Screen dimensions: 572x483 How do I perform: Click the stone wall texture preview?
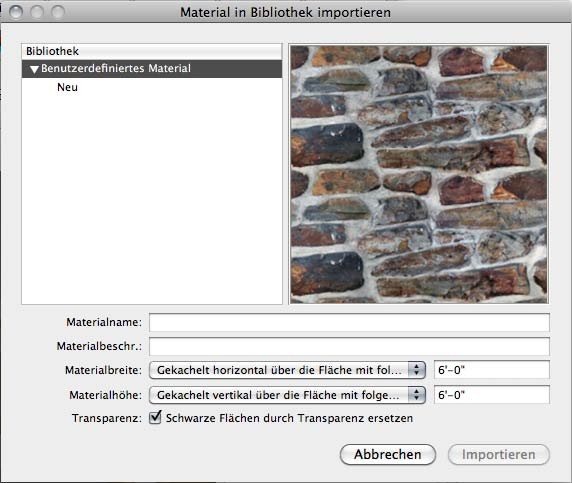click(x=419, y=174)
